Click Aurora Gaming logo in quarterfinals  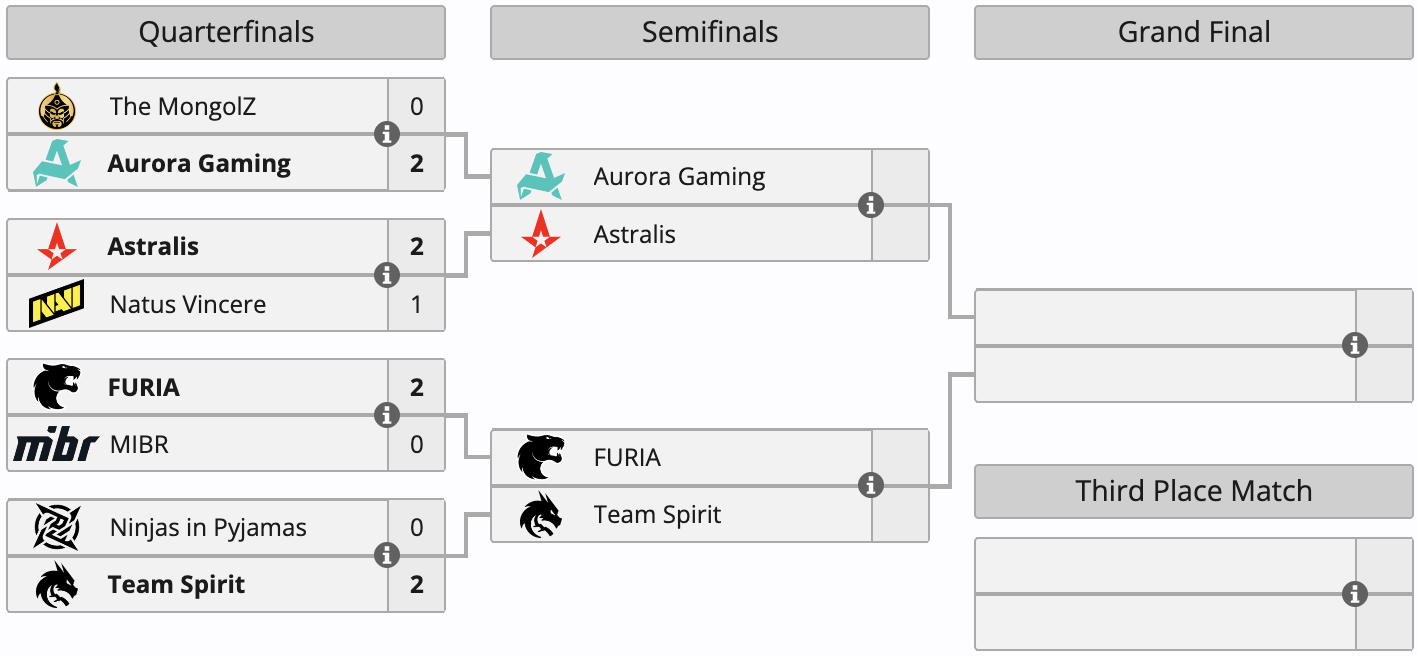57,163
